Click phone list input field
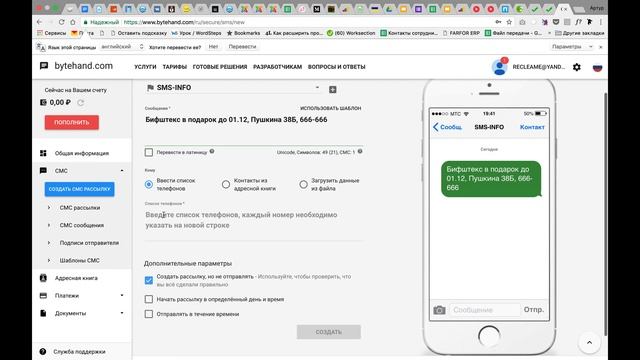This screenshot has height=360, width=640. pos(253,220)
